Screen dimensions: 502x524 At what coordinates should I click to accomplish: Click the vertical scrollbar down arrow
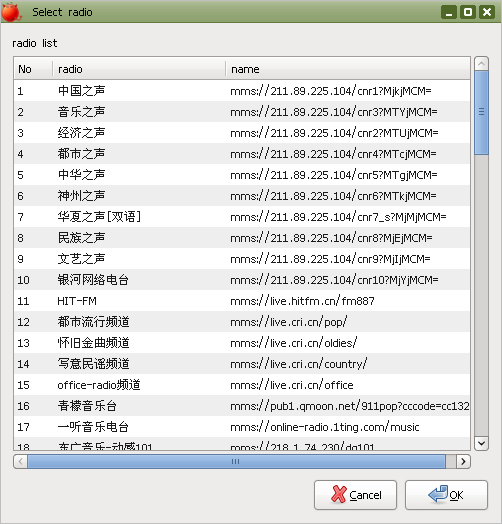481,443
